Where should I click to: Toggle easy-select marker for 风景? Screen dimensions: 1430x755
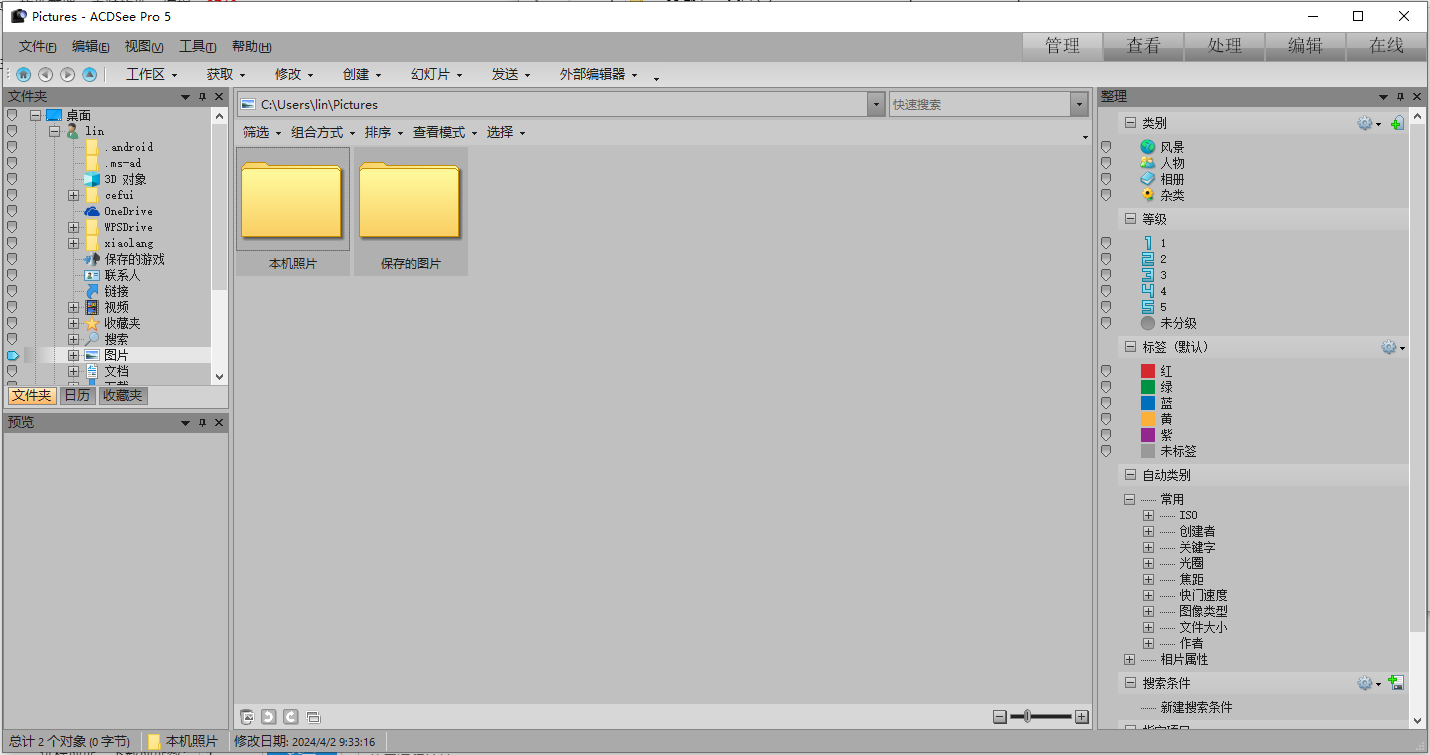tap(1106, 147)
